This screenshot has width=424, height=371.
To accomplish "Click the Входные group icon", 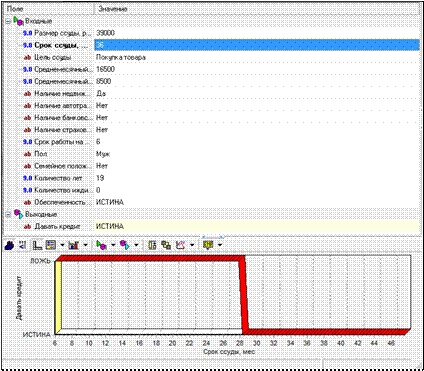I will click(x=19, y=21).
